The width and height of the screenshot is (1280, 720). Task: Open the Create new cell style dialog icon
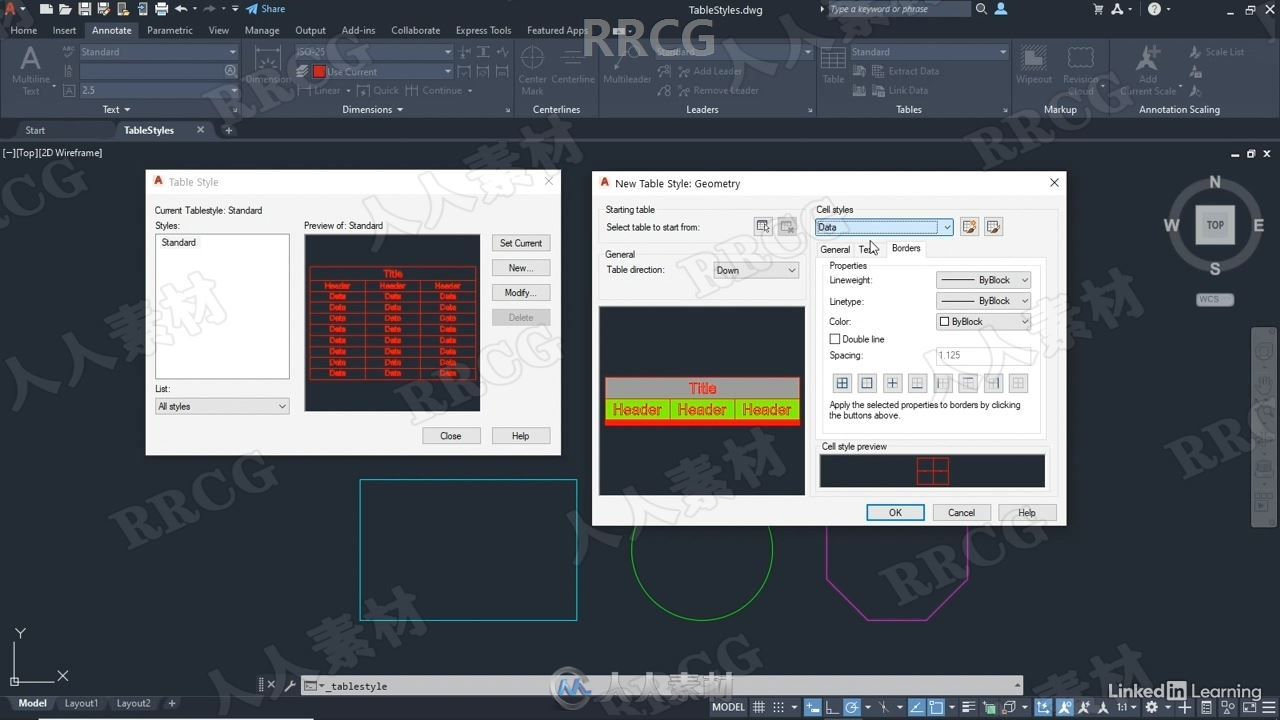969,227
